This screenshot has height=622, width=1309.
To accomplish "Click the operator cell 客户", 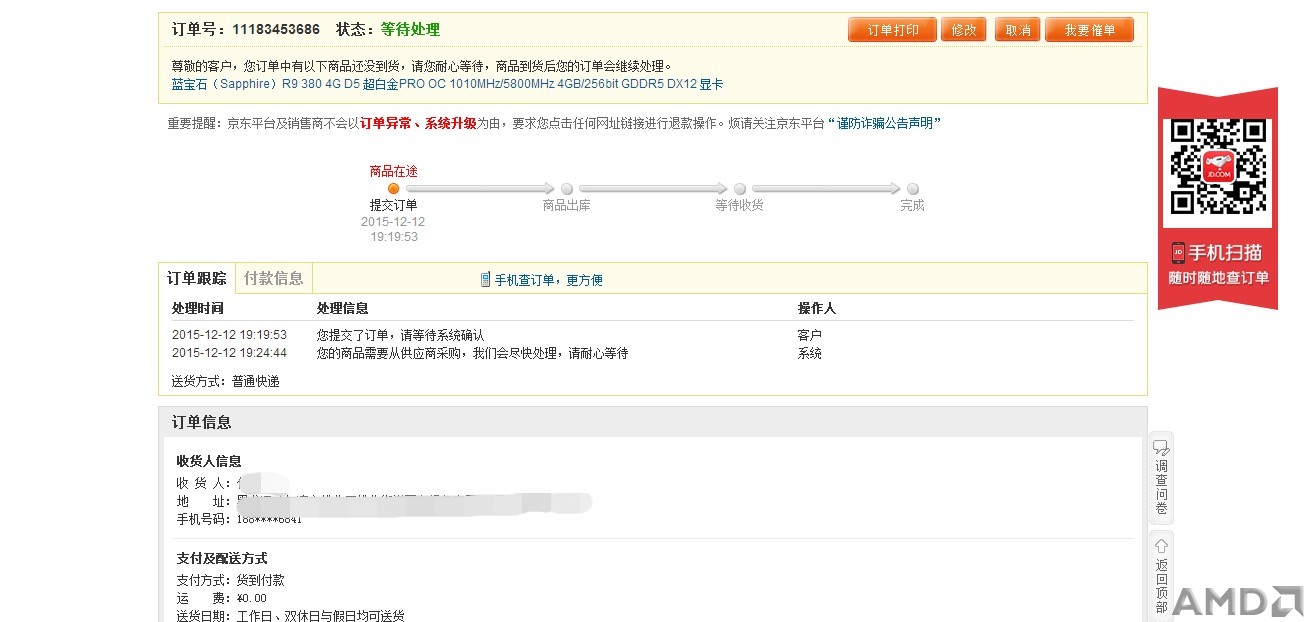I will click(809, 335).
